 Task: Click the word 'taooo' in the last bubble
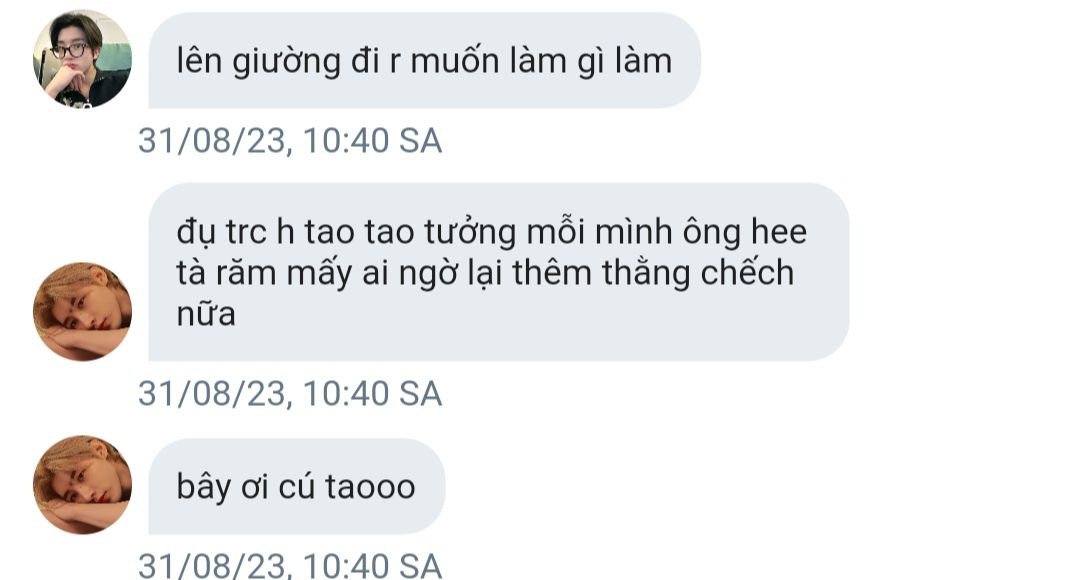pyautogui.click(x=370, y=487)
